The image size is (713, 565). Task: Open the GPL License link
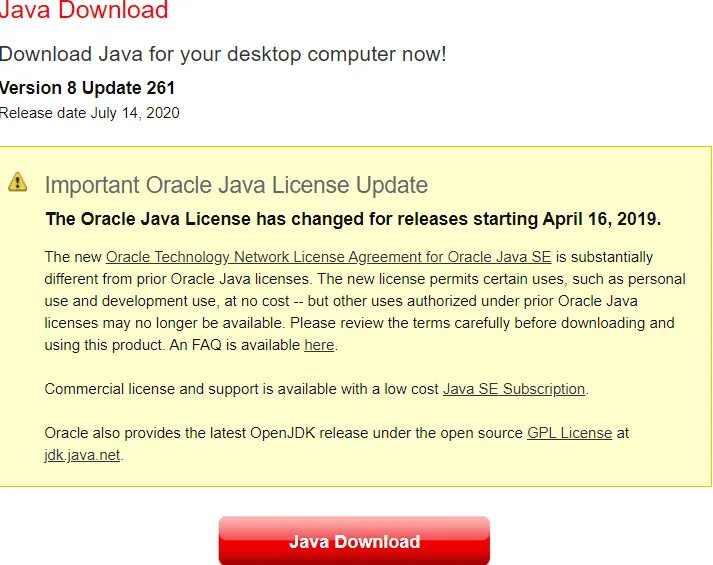tap(569, 433)
